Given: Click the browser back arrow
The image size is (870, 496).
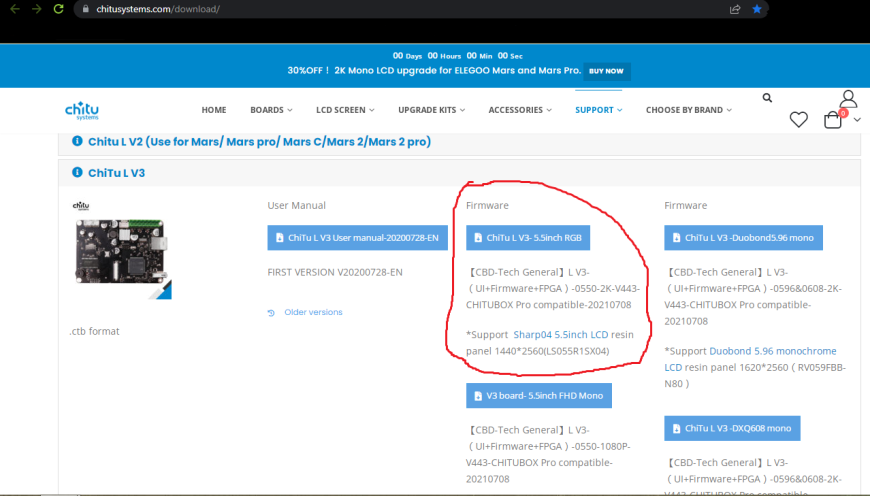Looking at the screenshot, I should (x=15, y=9).
